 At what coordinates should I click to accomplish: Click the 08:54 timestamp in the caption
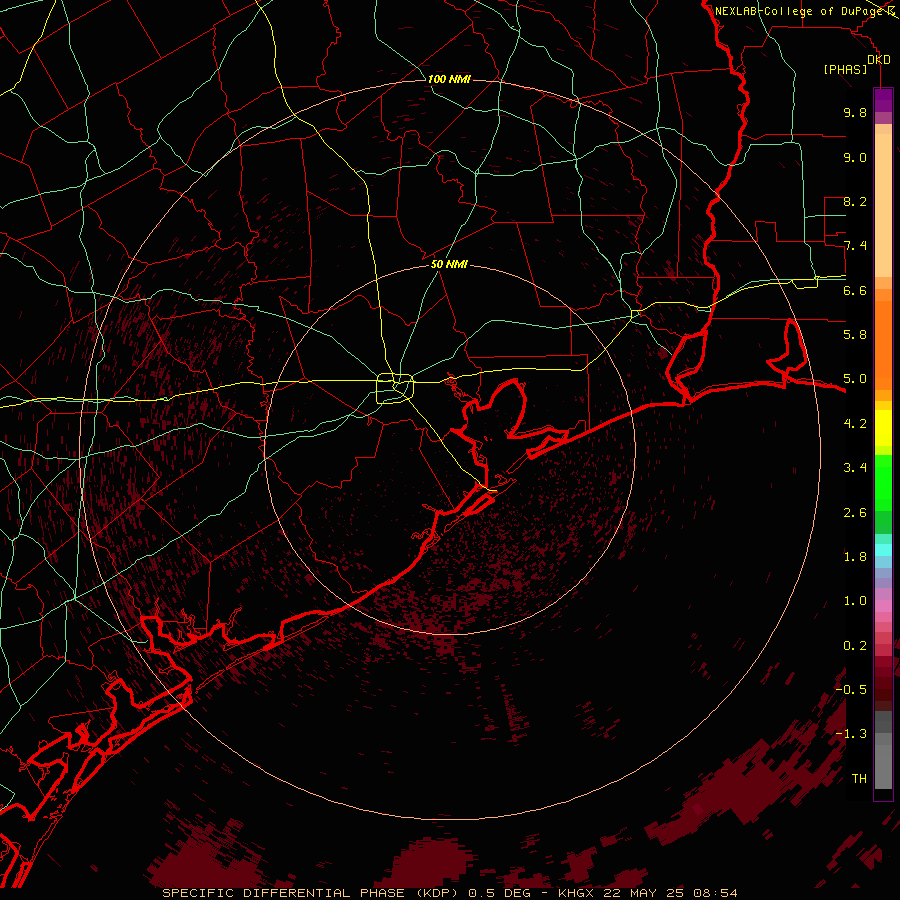click(x=715, y=893)
